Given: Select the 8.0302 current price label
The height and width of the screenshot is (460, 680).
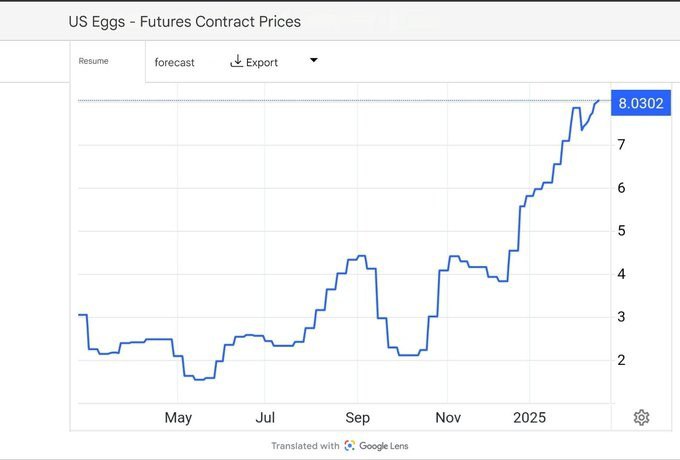Looking at the screenshot, I should (x=641, y=103).
